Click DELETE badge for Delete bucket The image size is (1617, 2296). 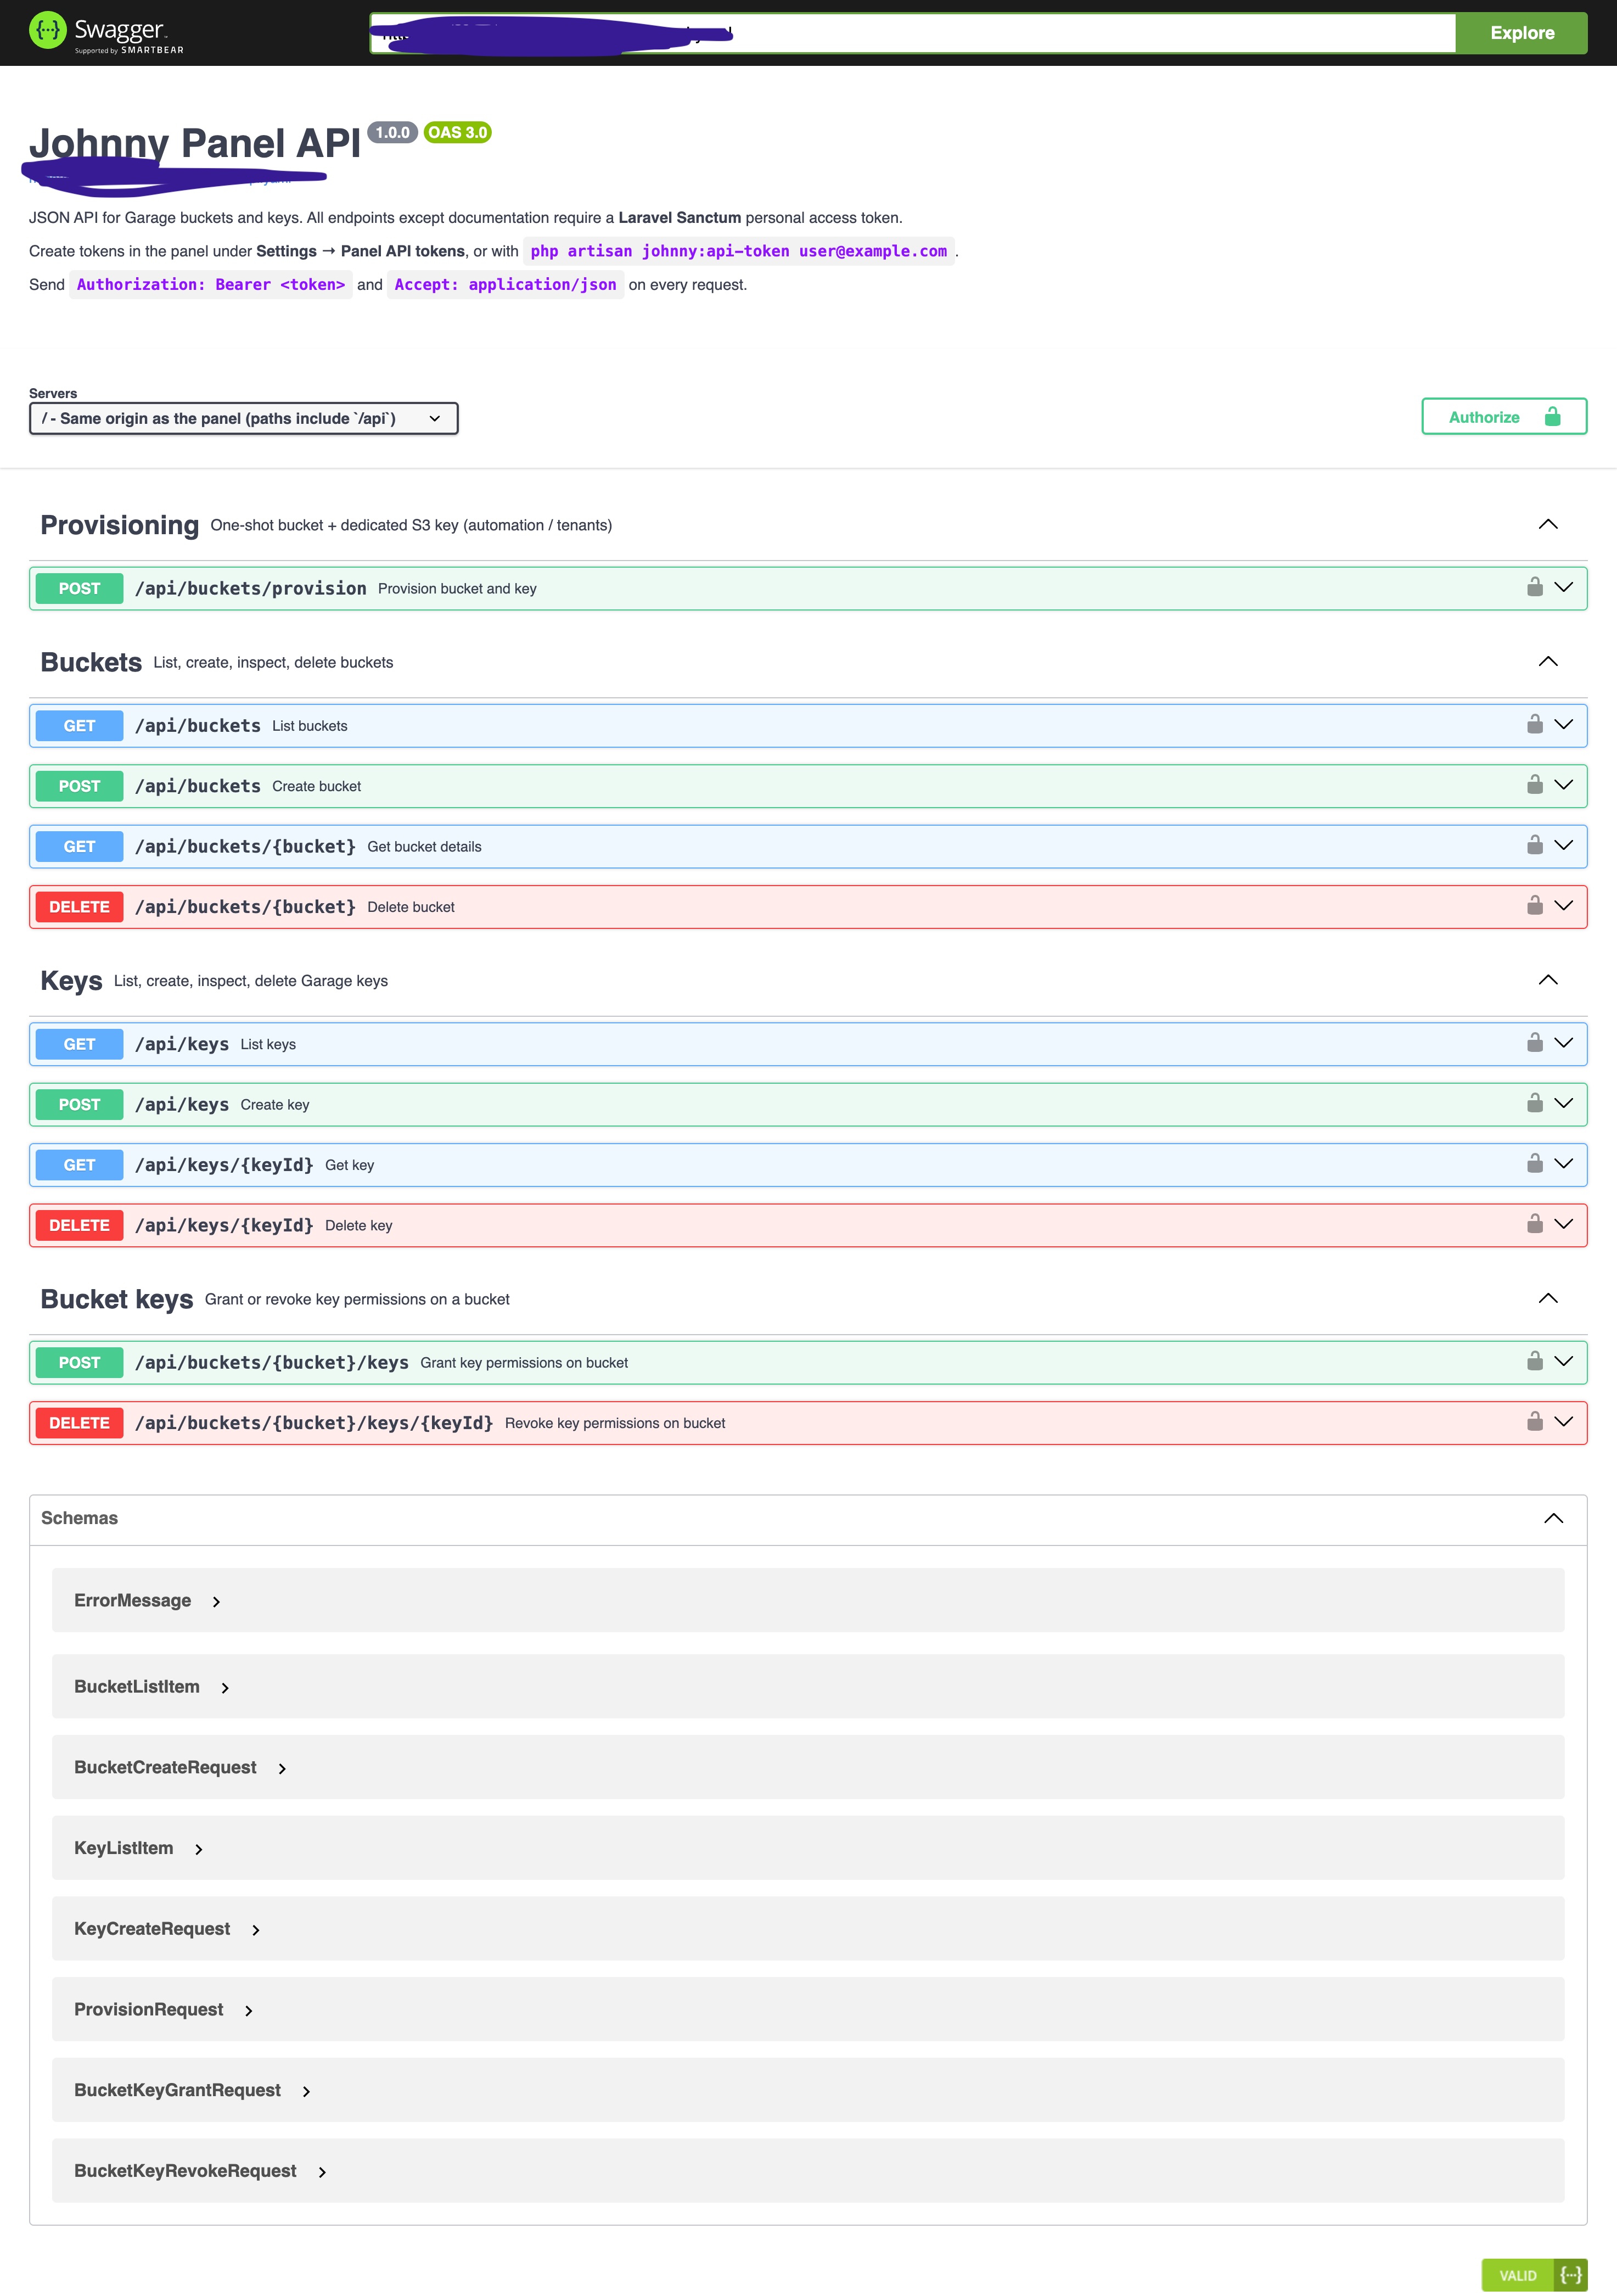click(79, 906)
